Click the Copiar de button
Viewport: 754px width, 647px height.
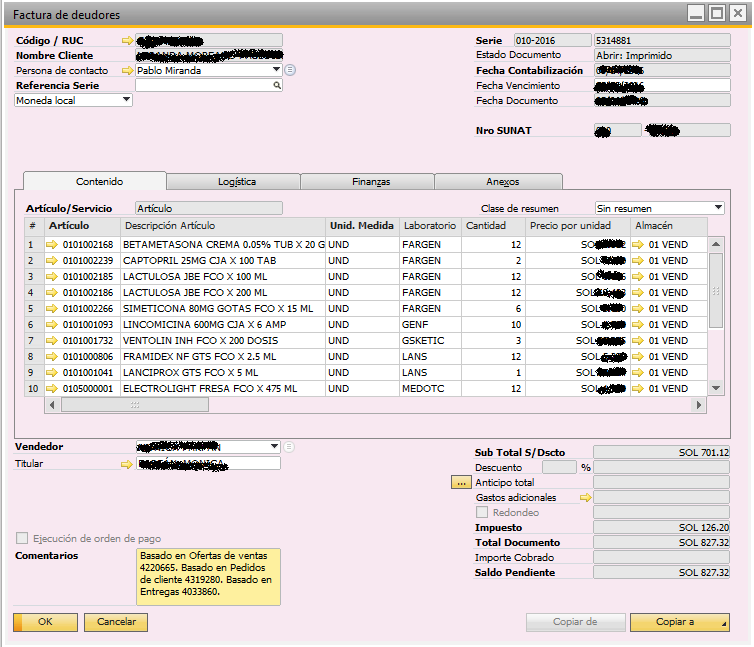coord(576,622)
